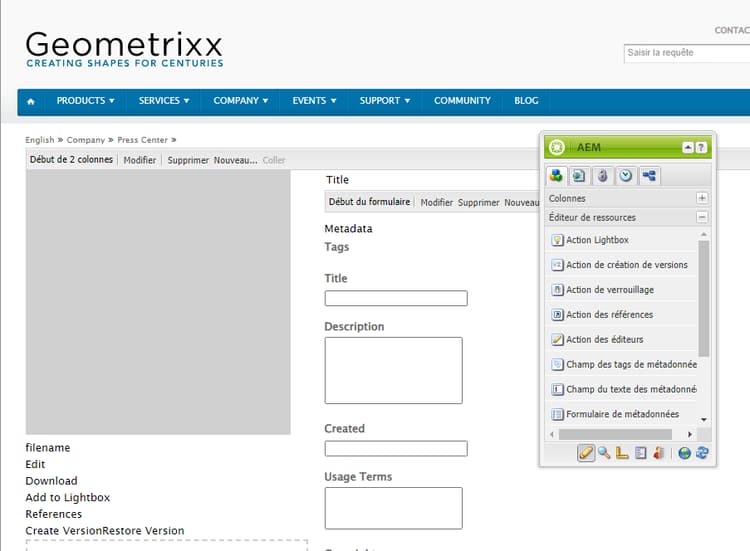The image size is (750, 551).
Task: Follow the Company breadcrumb link
Action: click(86, 140)
